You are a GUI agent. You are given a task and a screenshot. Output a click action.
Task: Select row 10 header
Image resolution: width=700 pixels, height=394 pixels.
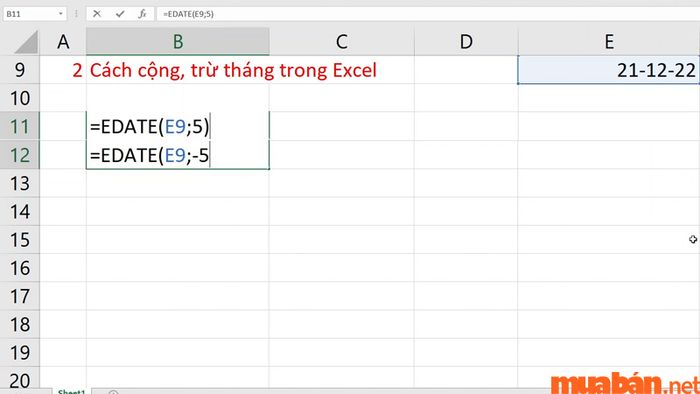coord(20,98)
